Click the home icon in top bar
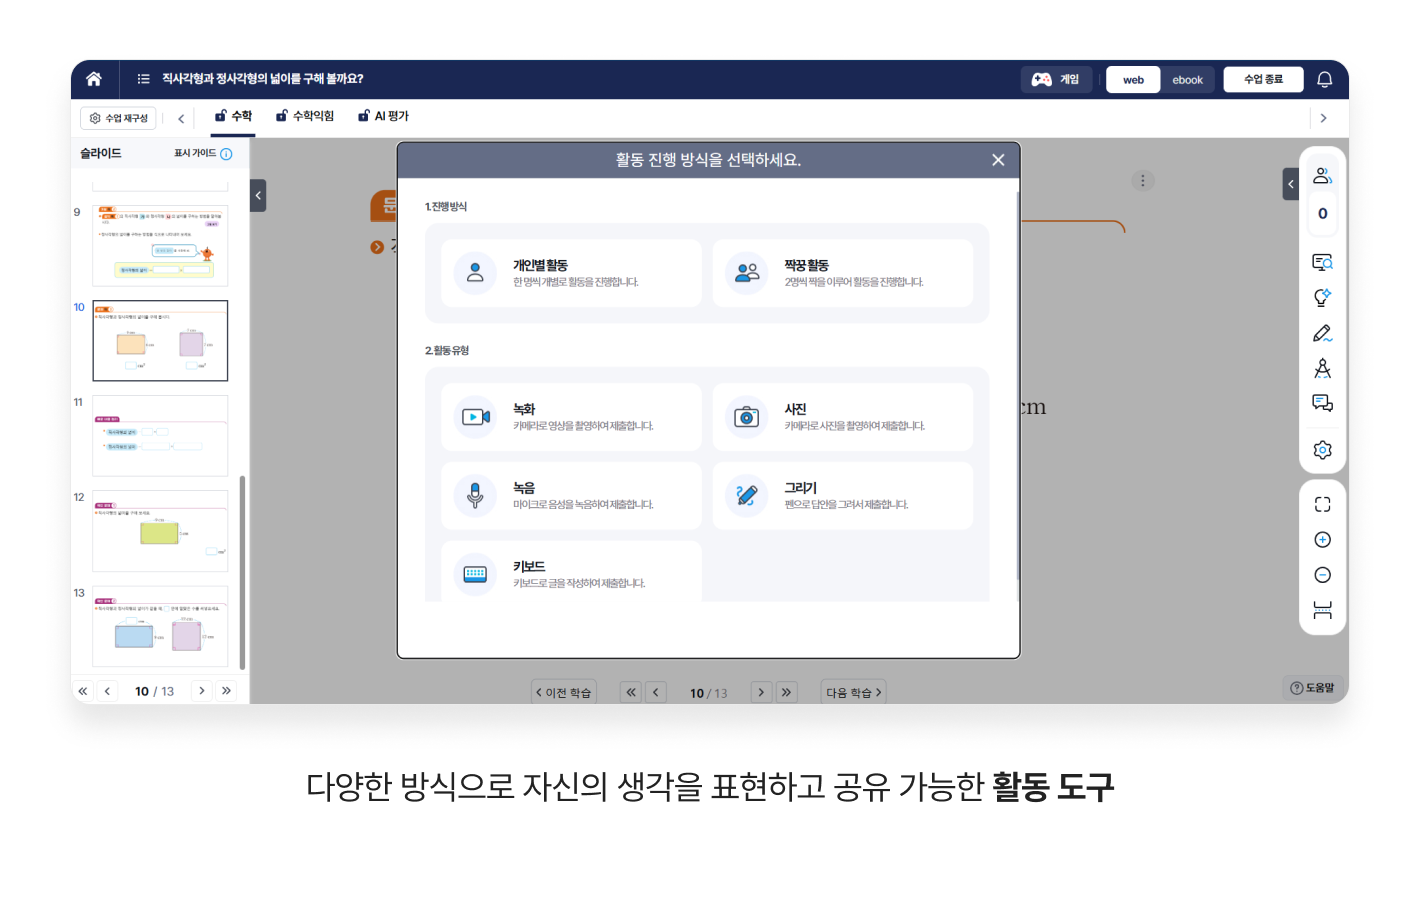The height and width of the screenshot is (913, 1420). [94, 79]
